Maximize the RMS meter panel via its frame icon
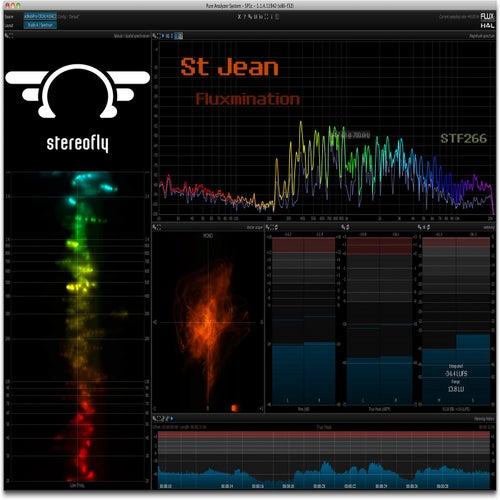This screenshot has width=500, height=500. 272,227
